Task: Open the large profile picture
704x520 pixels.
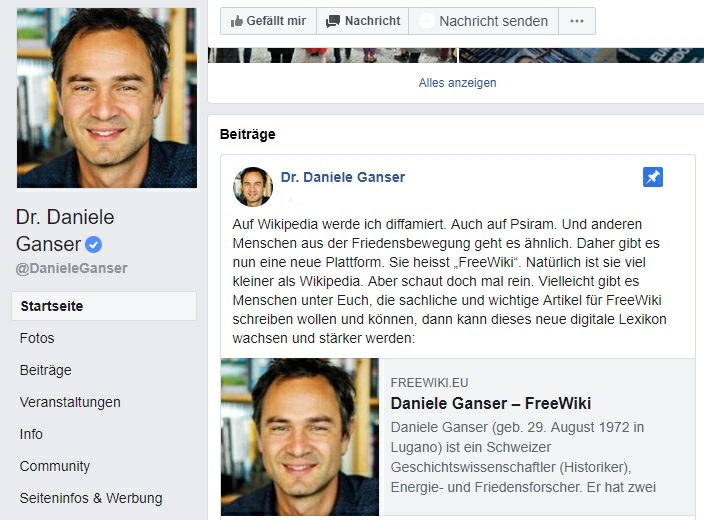Action: point(107,98)
